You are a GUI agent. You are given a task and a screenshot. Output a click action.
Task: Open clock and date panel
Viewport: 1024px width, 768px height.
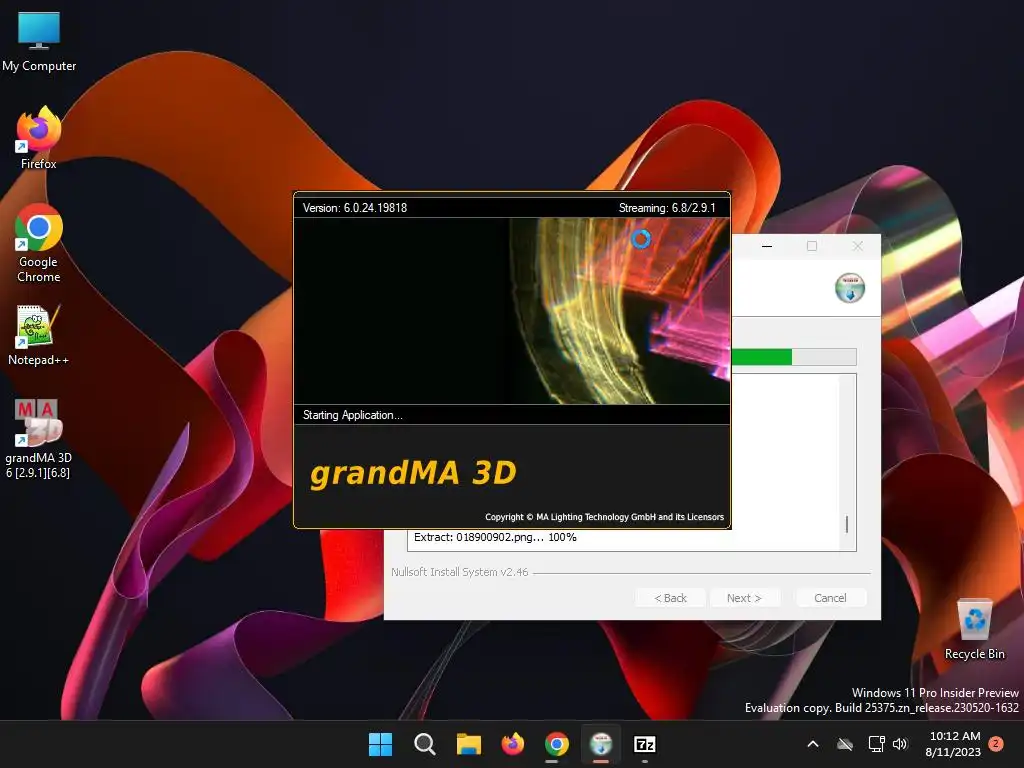coord(953,744)
